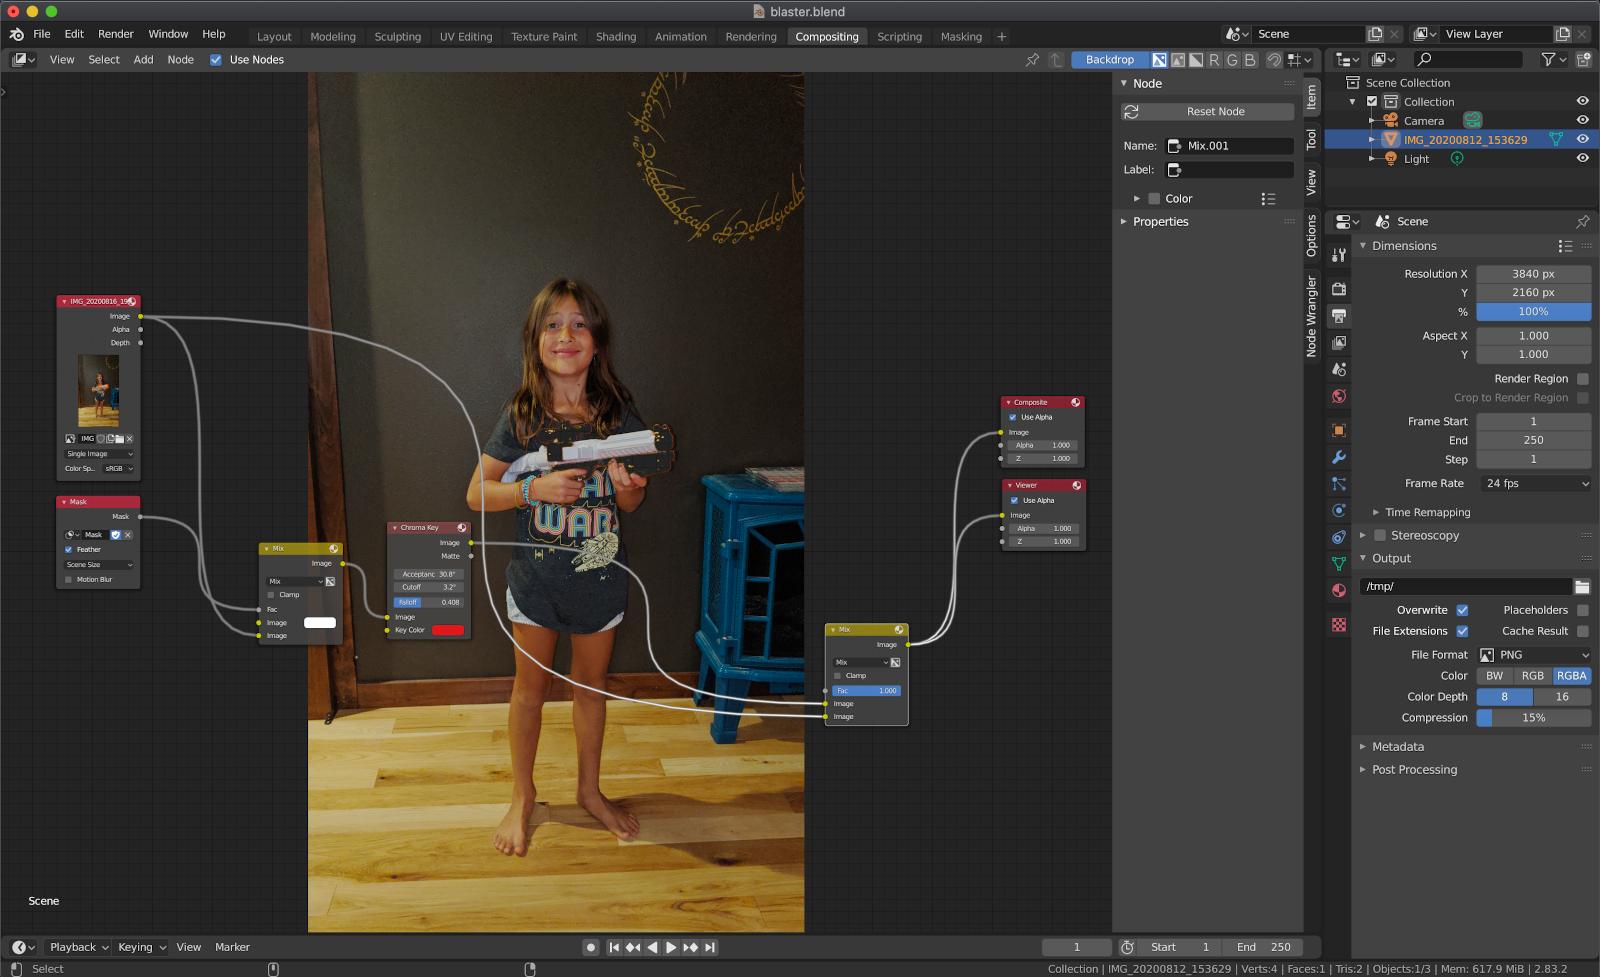Click the Reset Node button
Screen dimensions: 1600x977
coord(1208,112)
